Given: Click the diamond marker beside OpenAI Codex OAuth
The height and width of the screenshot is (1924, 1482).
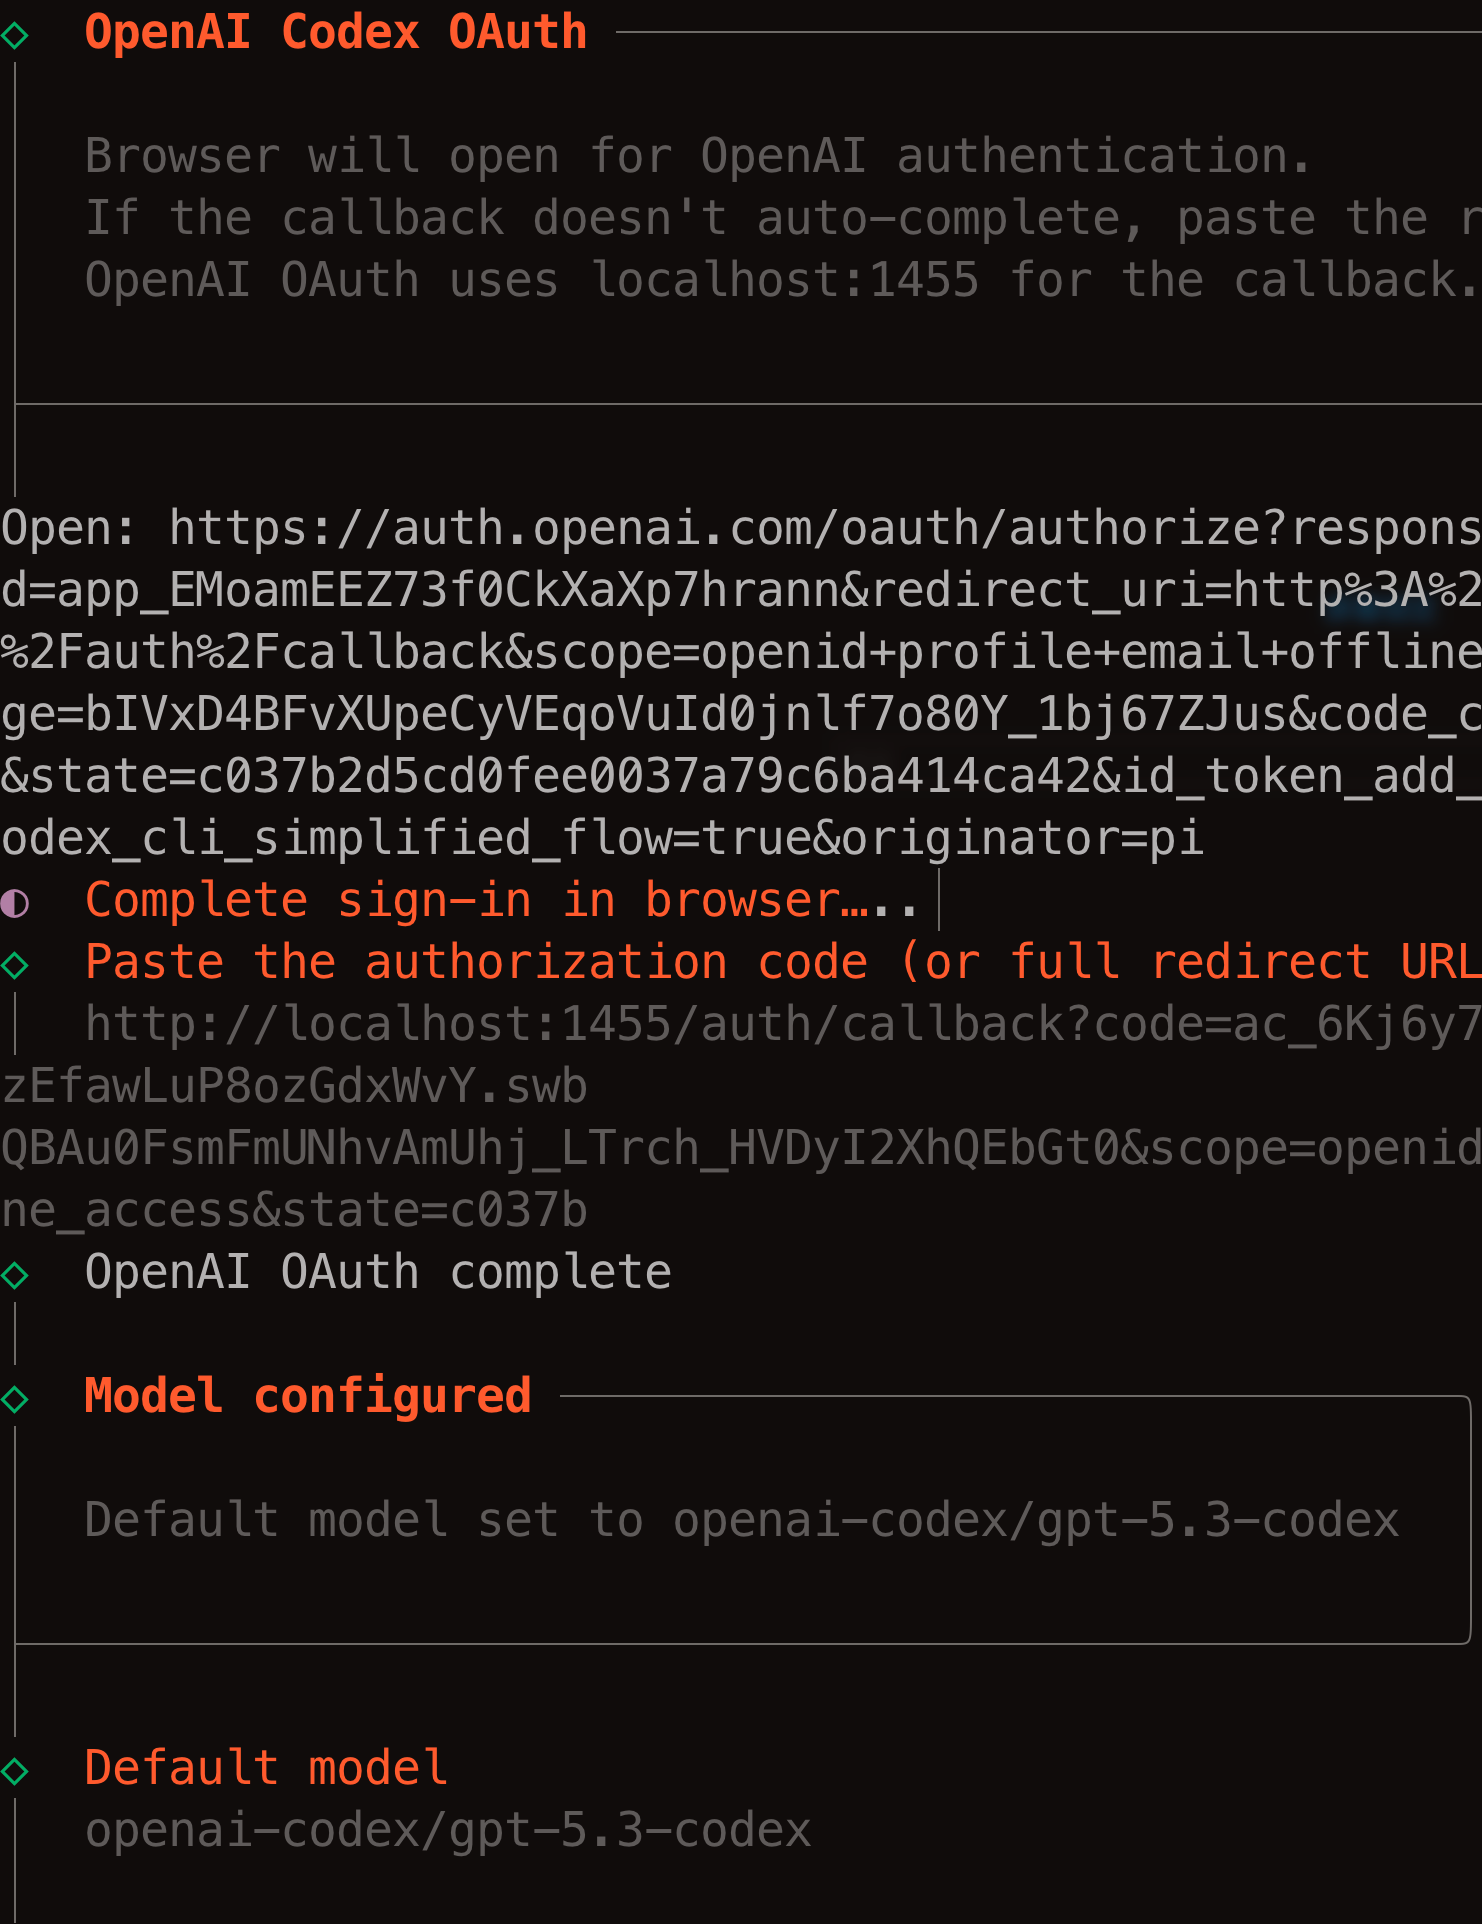Looking at the screenshot, I should (15, 36).
